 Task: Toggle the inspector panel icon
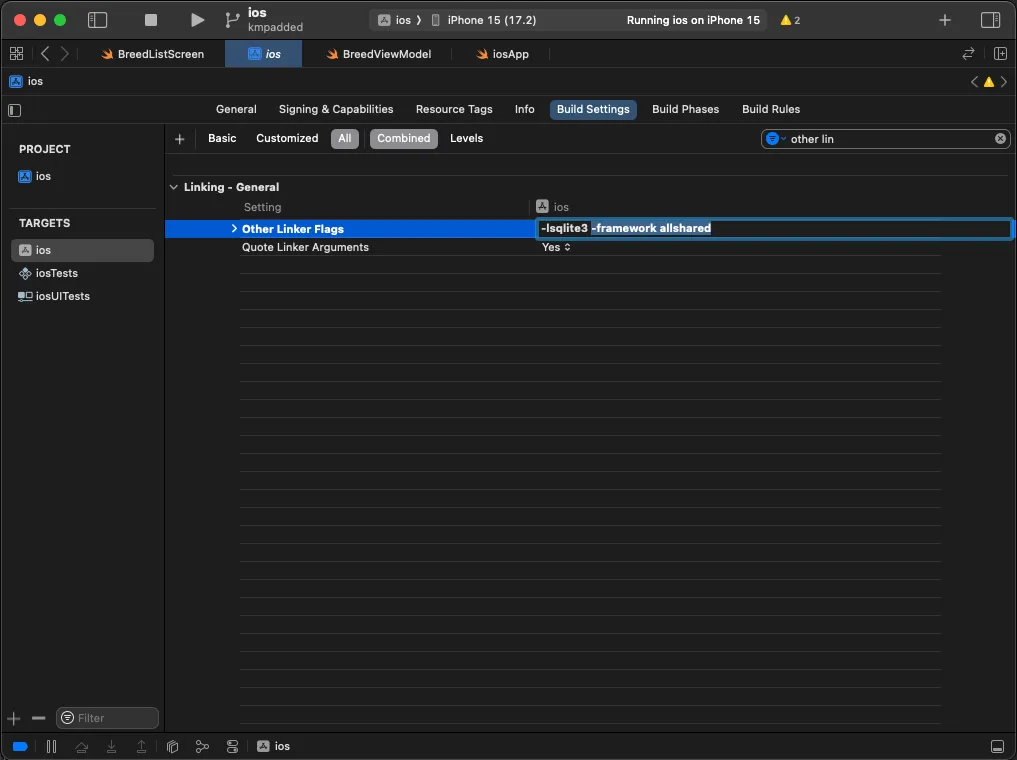(x=990, y=20)
